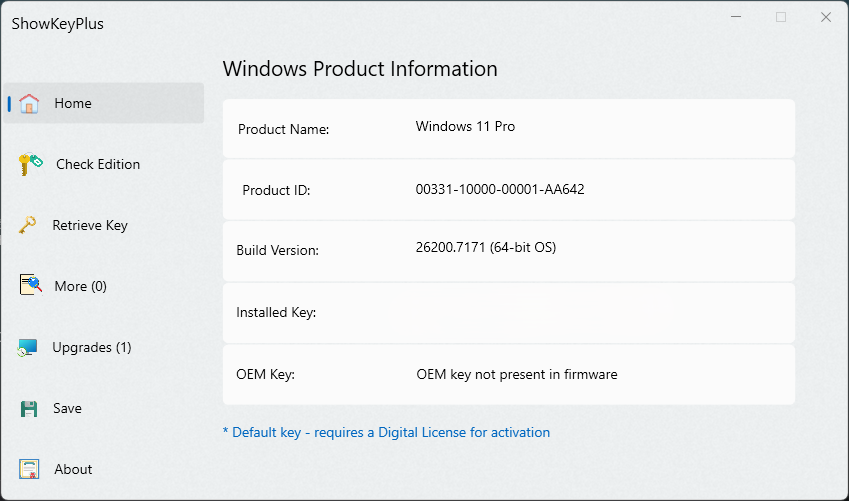Click the More notepad magnifier icon
Image resolution: width=849 pixels, height=501 pixels.
30,284
